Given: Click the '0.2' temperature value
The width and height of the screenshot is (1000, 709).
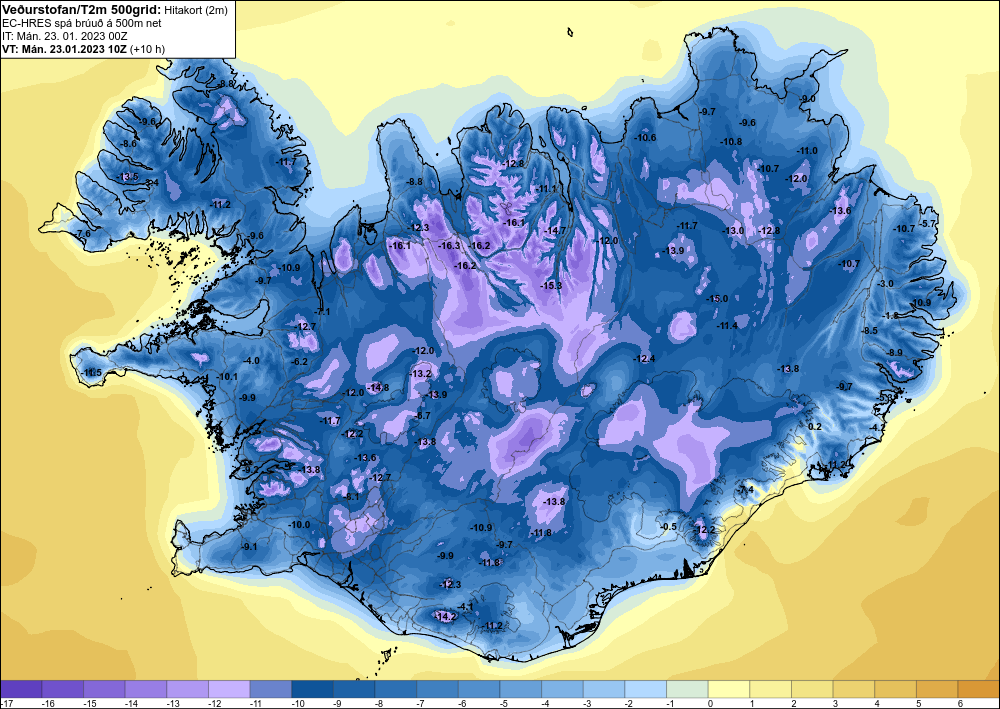Looking at the screenshot, I should pos(815,427).
